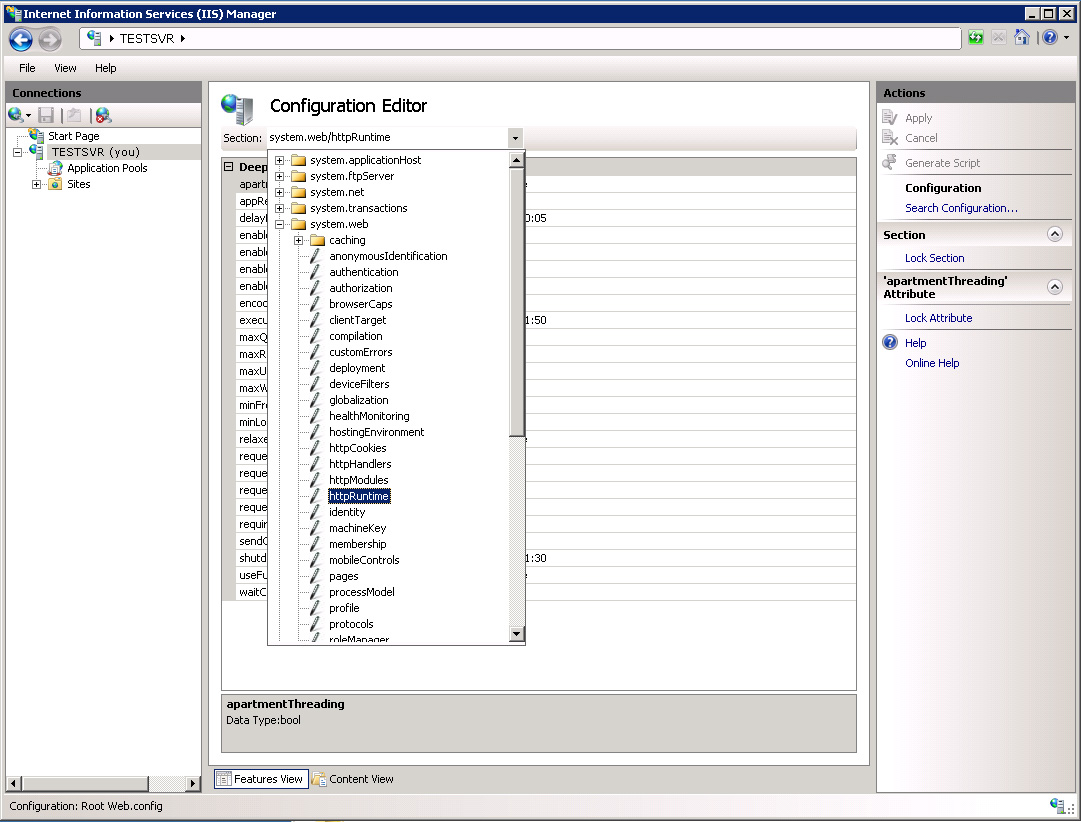Click the Help question mark toolbar icon
The height and width of the screenshot is (822, 1081).
[1049, 37]
